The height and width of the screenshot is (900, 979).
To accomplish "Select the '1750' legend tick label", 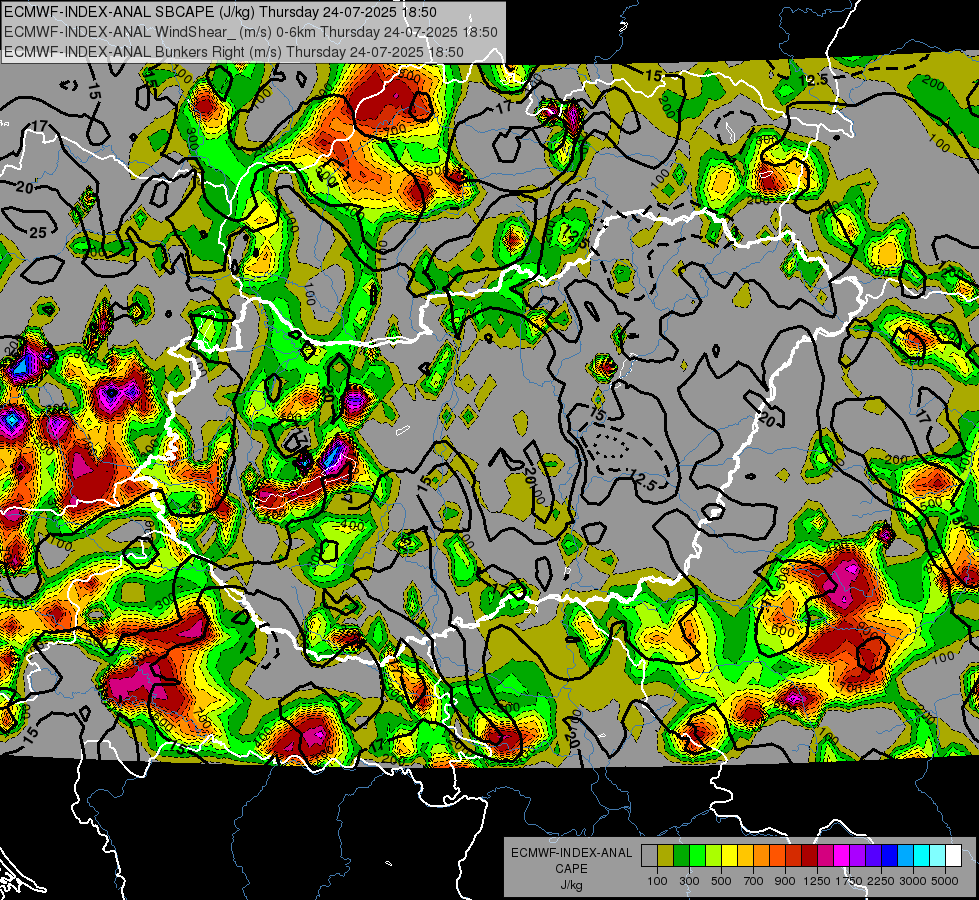I will tap(849, 881).
